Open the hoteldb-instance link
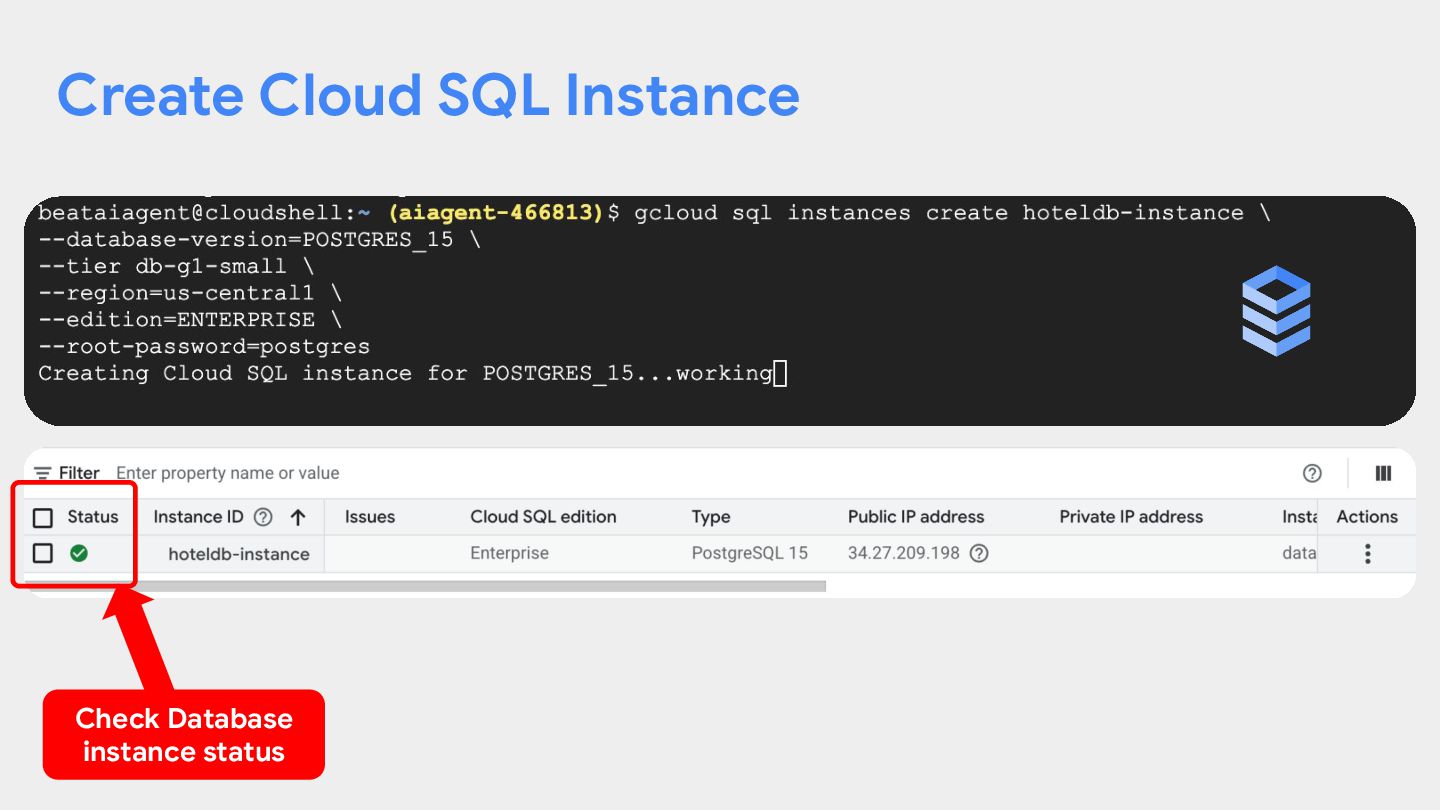The height and width of the screenshot is (810, 1440). [239, 554]
